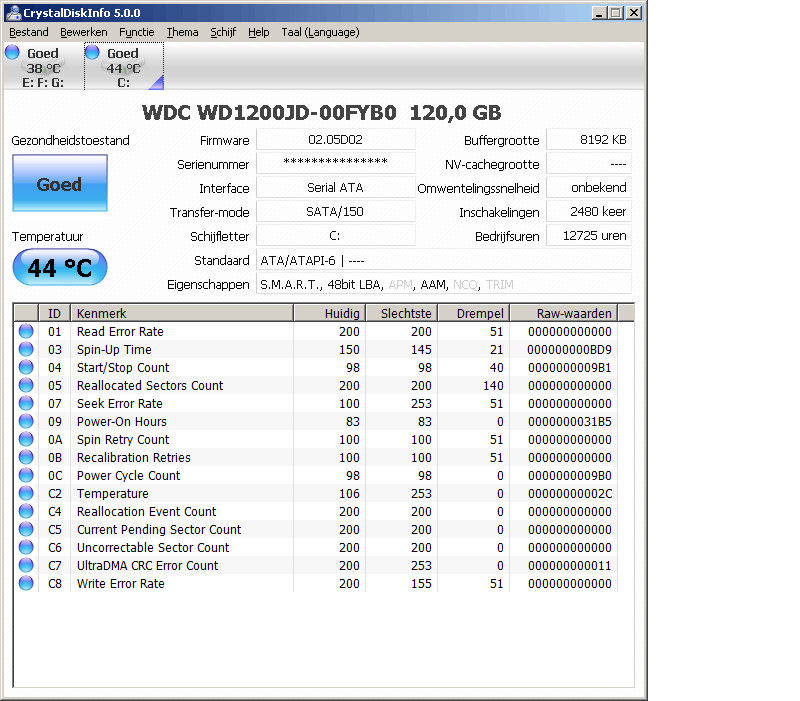The image size is (800, 701).
Task: Click the masked Serienummer field
Action: tap(336, 164)
